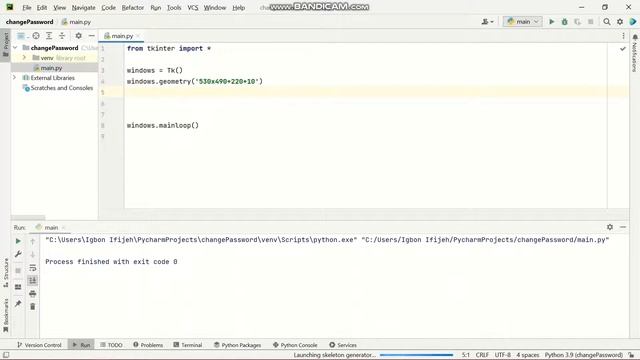Open Services tool window

[343, 345]
